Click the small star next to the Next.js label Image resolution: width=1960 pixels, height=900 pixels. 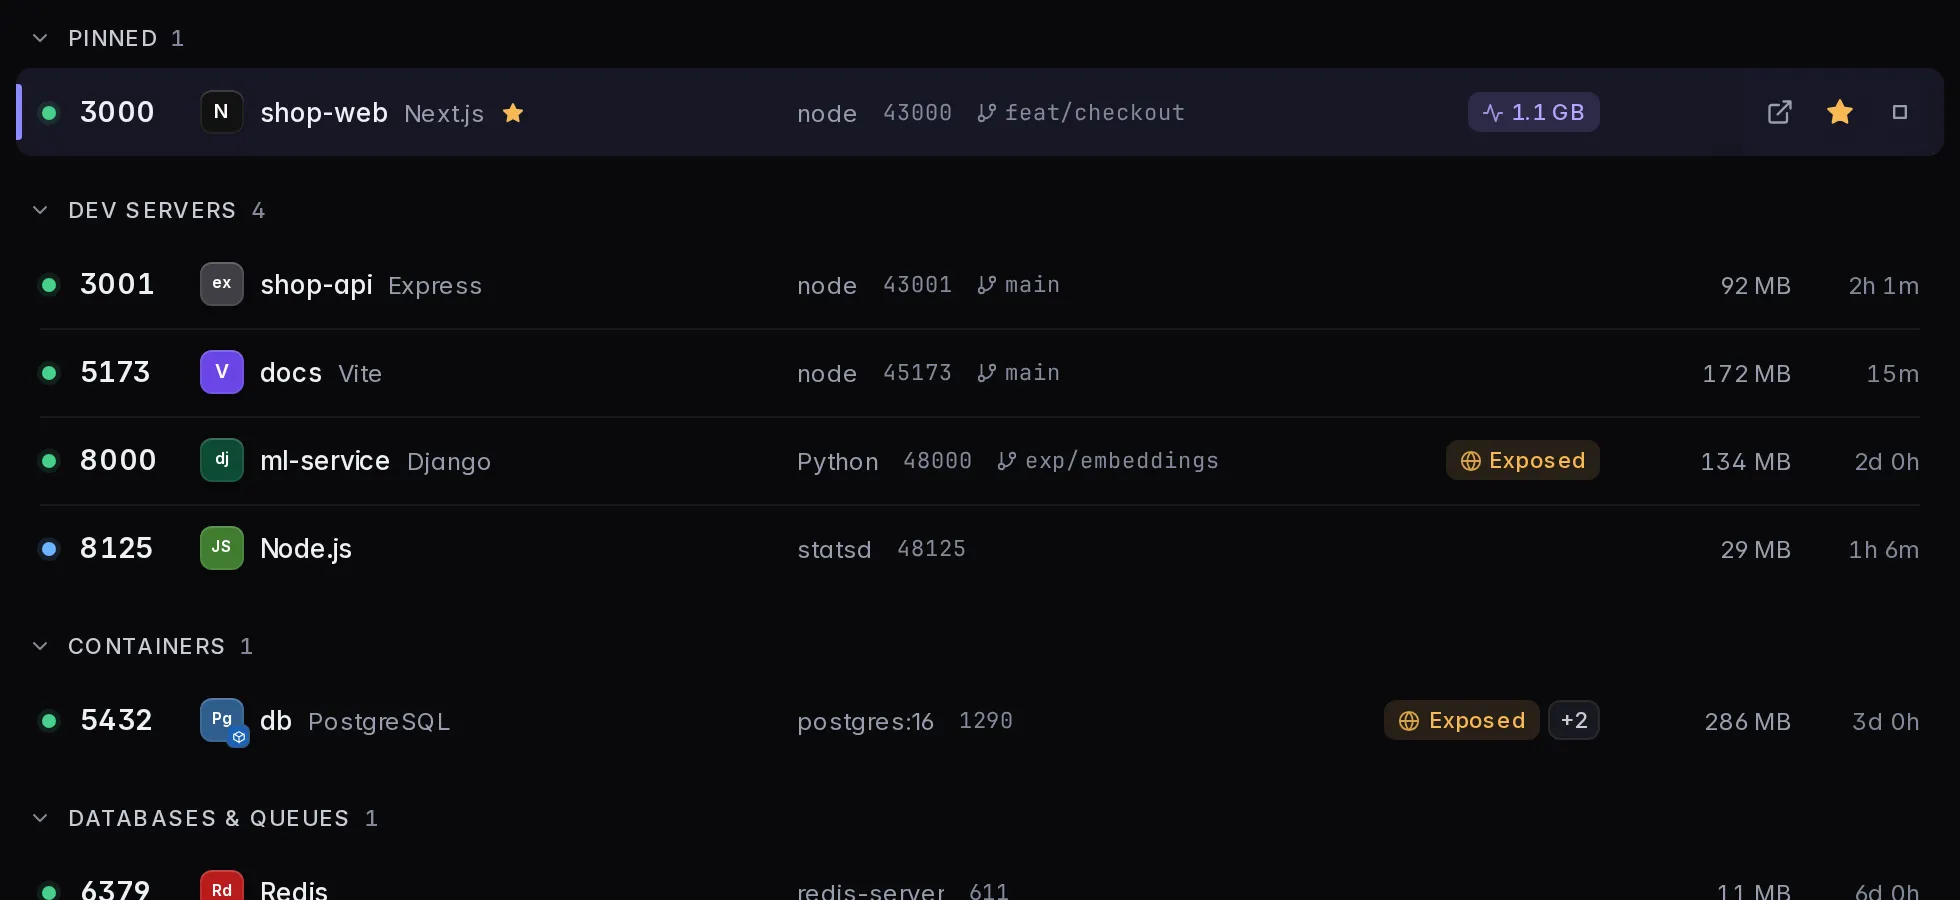[x=513, y=113]
